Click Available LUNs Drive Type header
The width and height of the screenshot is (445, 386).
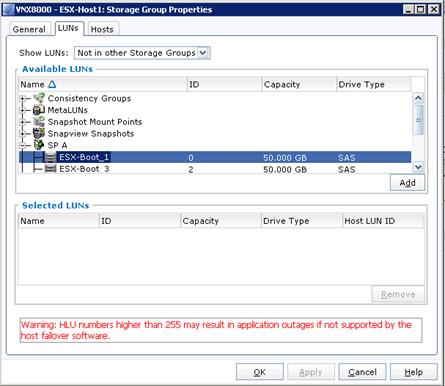point(374,84)
